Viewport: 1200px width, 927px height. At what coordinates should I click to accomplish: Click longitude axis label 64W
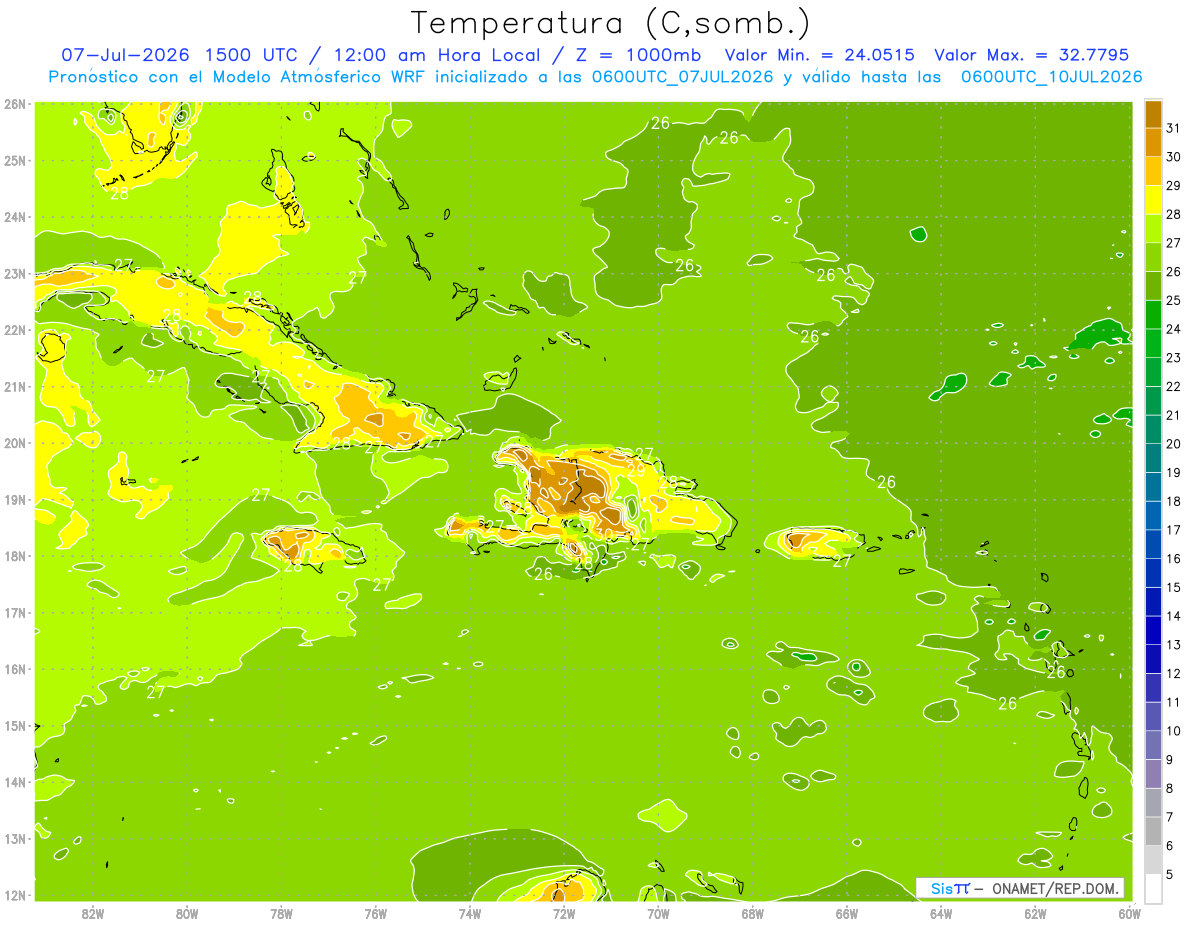(x=941, y=913)
